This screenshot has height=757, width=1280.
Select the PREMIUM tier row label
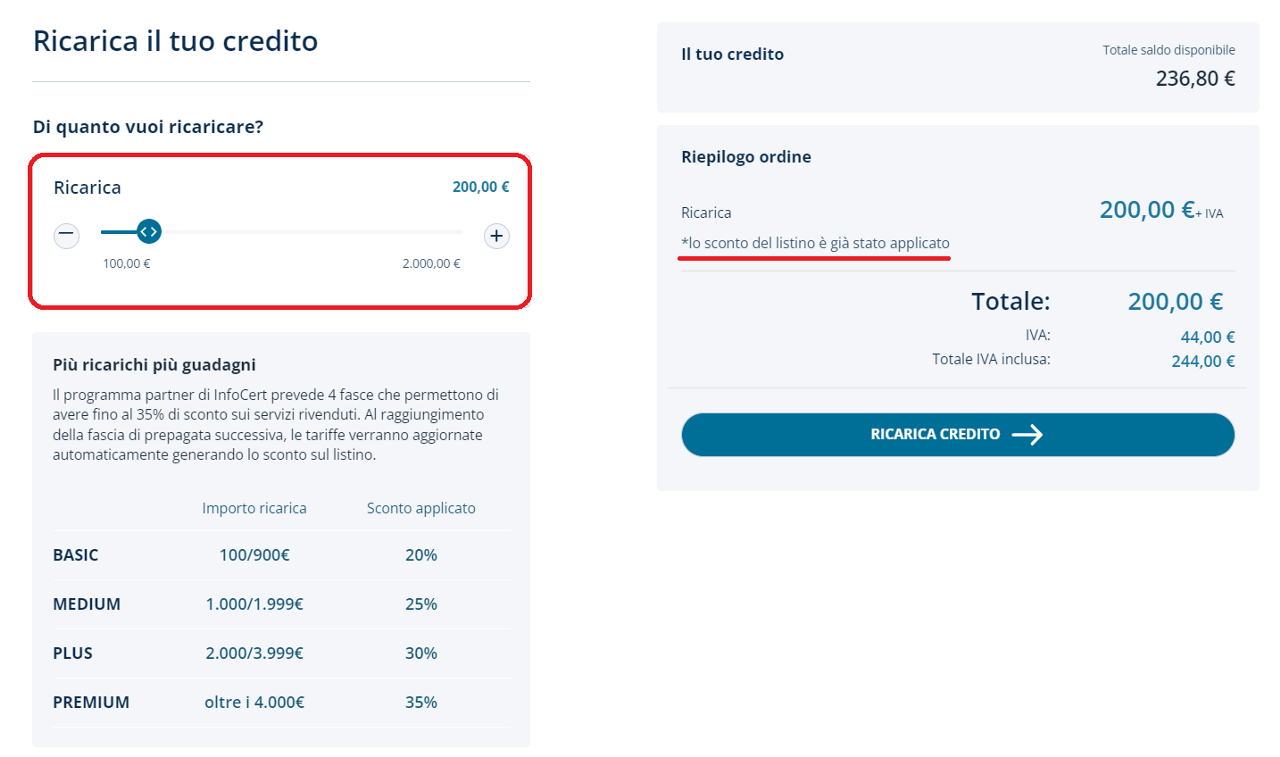(91, 702)
